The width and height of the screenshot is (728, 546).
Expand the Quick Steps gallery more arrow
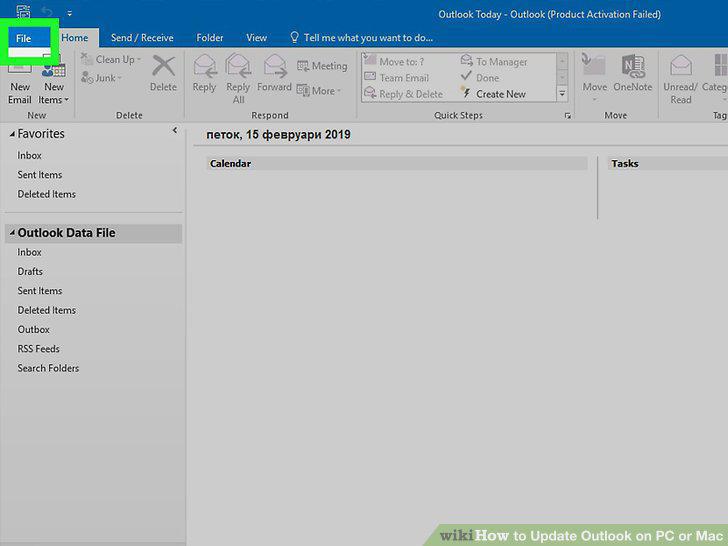point(562,94)
